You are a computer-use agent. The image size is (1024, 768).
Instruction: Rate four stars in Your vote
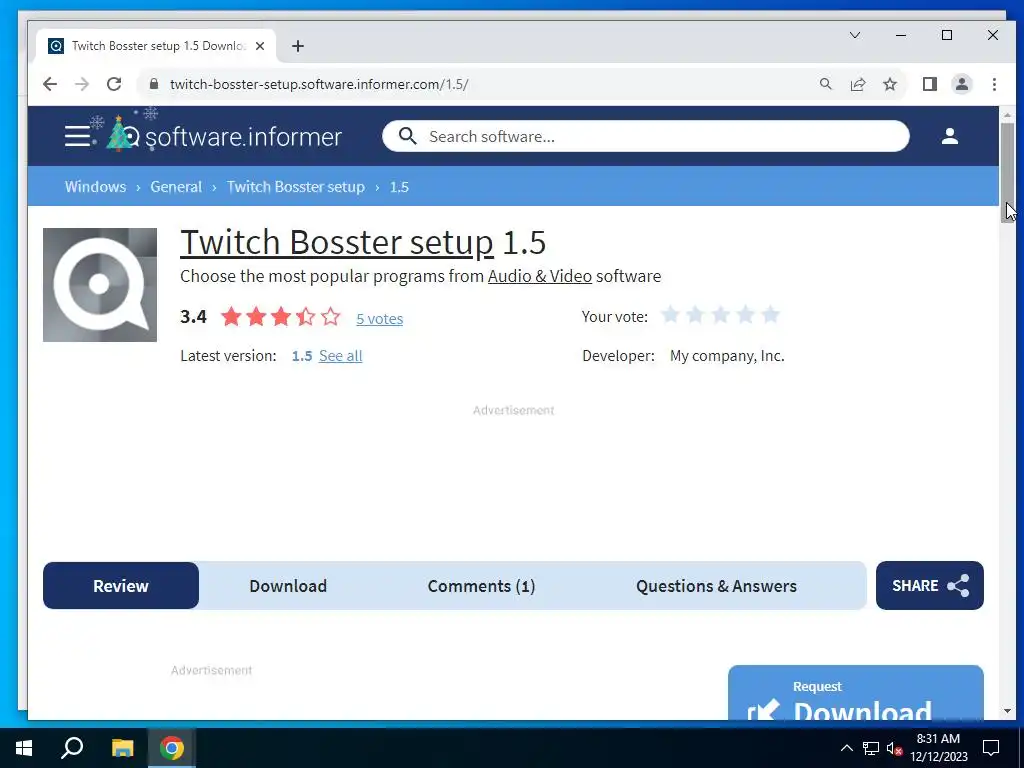[x=745, y=315]
